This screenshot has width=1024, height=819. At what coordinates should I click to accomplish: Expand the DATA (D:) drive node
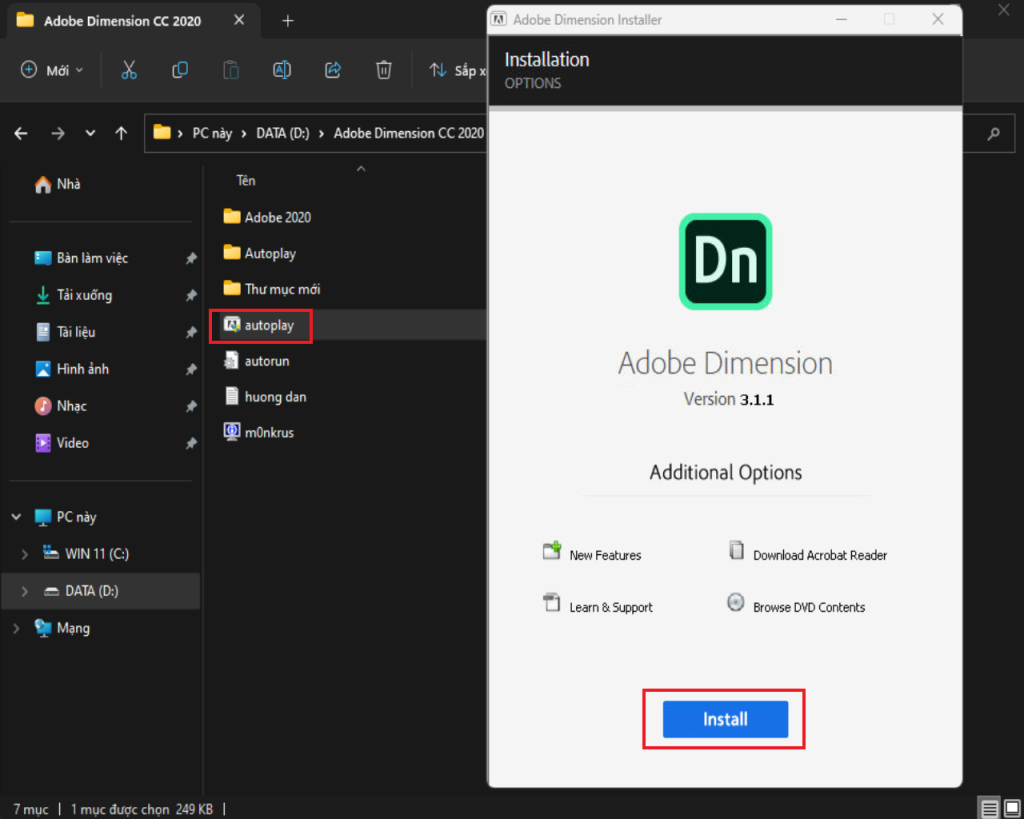[25, 591]
